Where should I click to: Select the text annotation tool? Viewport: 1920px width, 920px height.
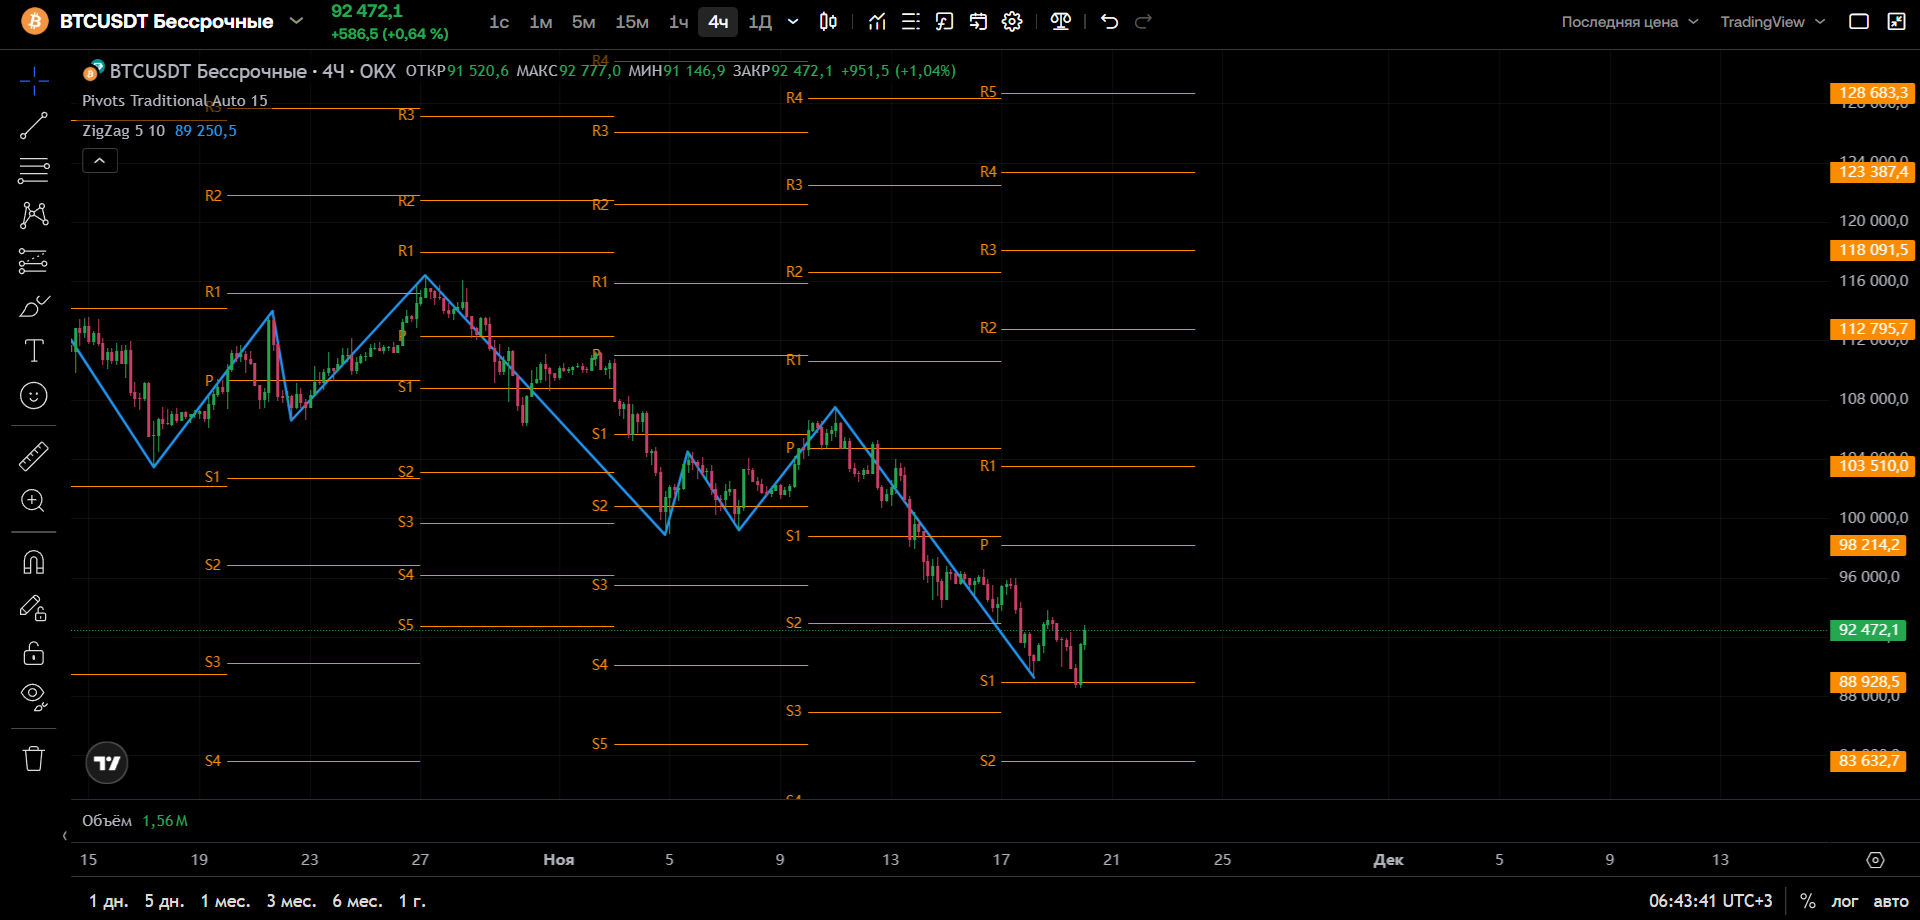pyautogui.click(x=34, y=351)
